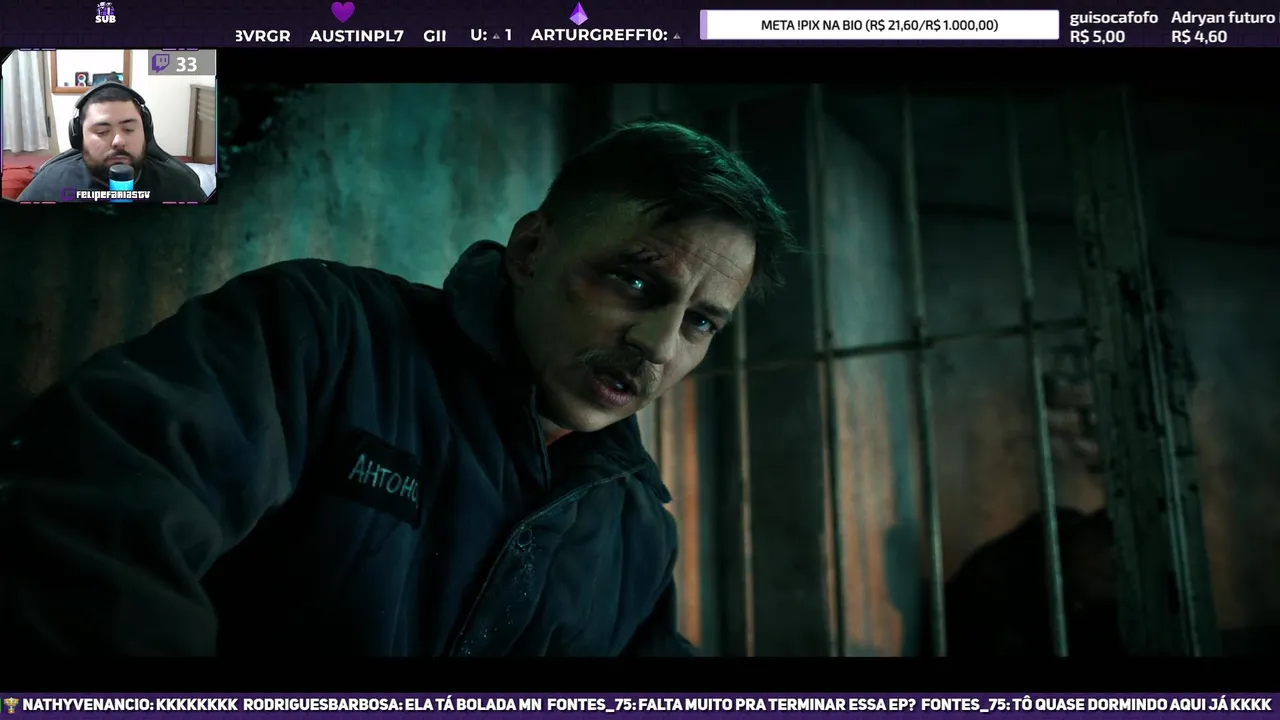Click RODRIGUESBARBOSA message ELA TÁ BOLADA MN
The image size is (1280, 720).
click(x=392, y=705)
